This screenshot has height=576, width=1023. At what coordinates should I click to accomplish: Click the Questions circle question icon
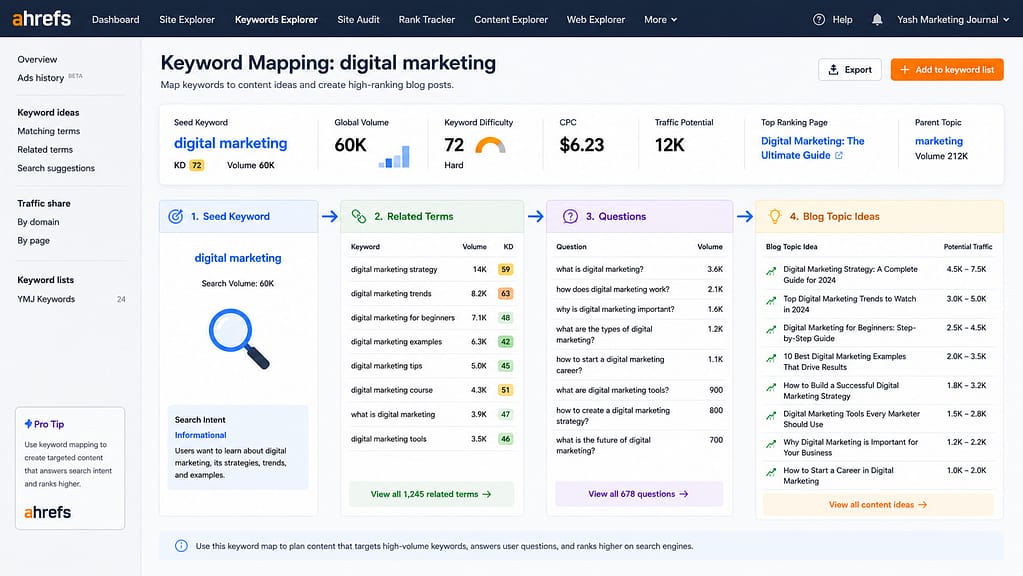point(570,217)
